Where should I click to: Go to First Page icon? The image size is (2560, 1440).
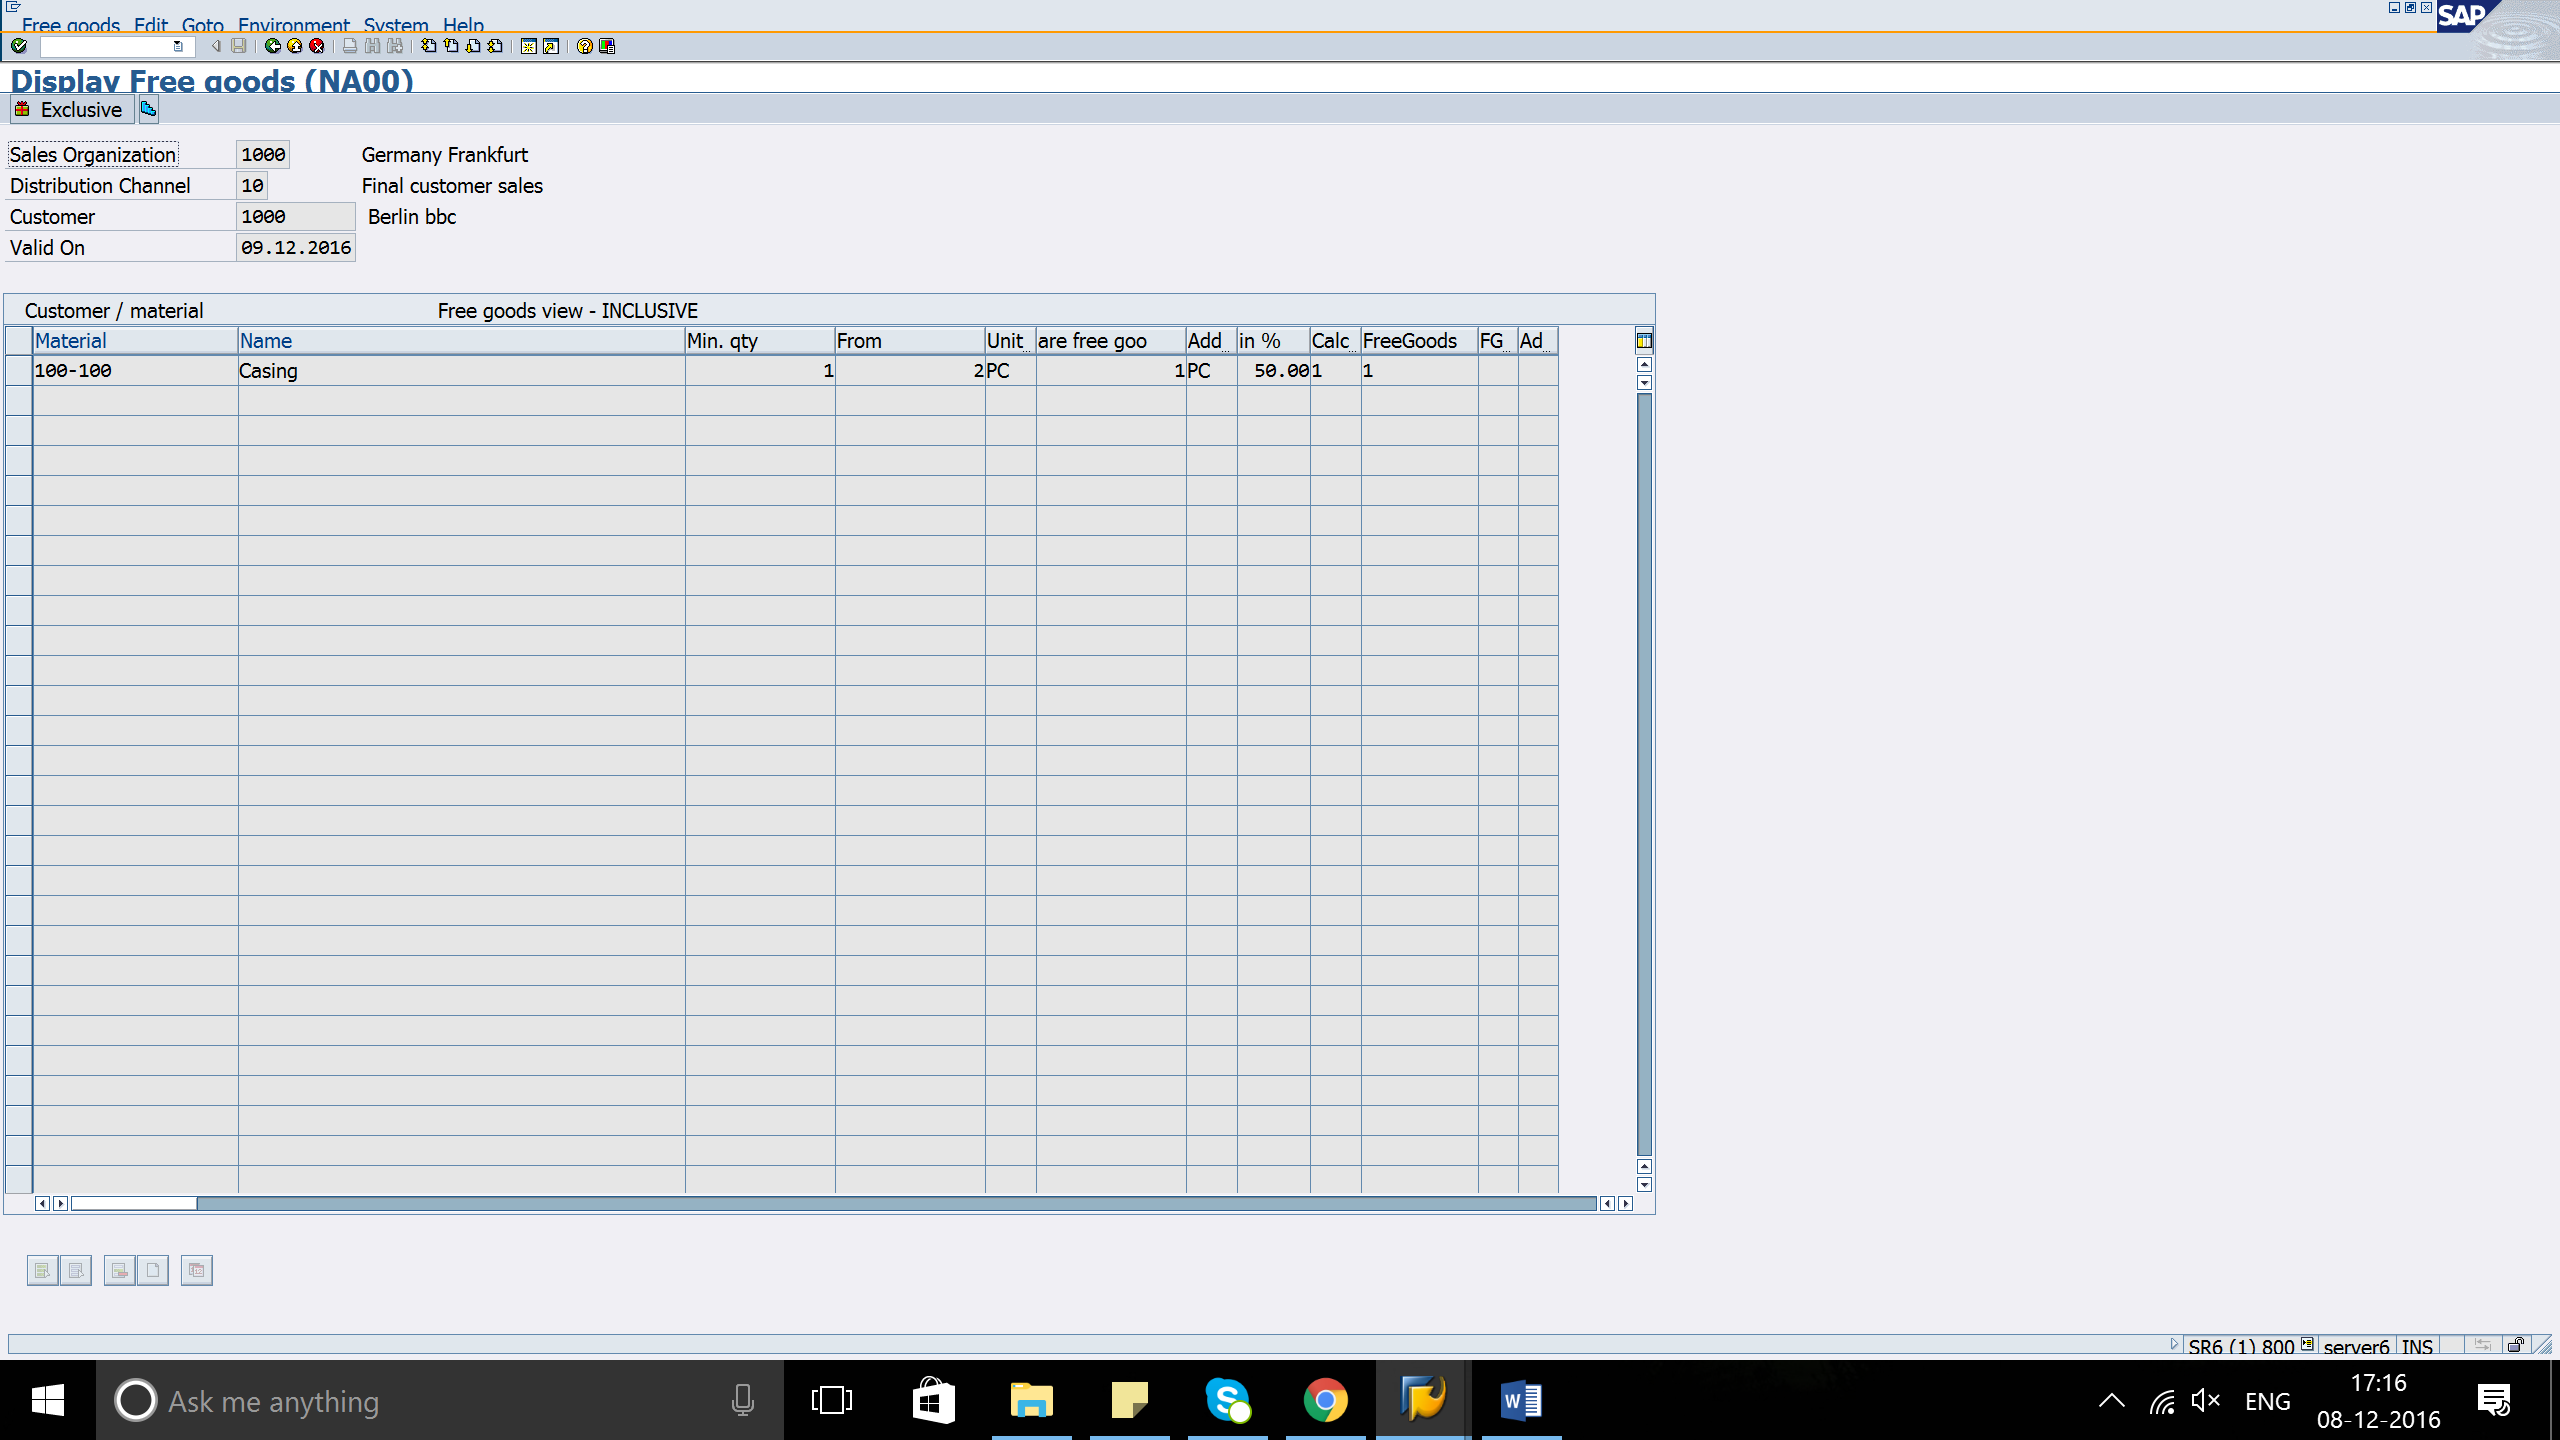[x=429, y=46]
